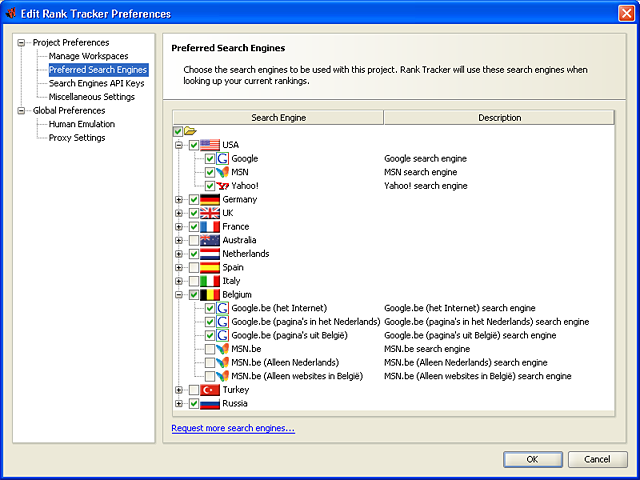
Task: Click the Turkey flag icon
Action: point(210,390)
